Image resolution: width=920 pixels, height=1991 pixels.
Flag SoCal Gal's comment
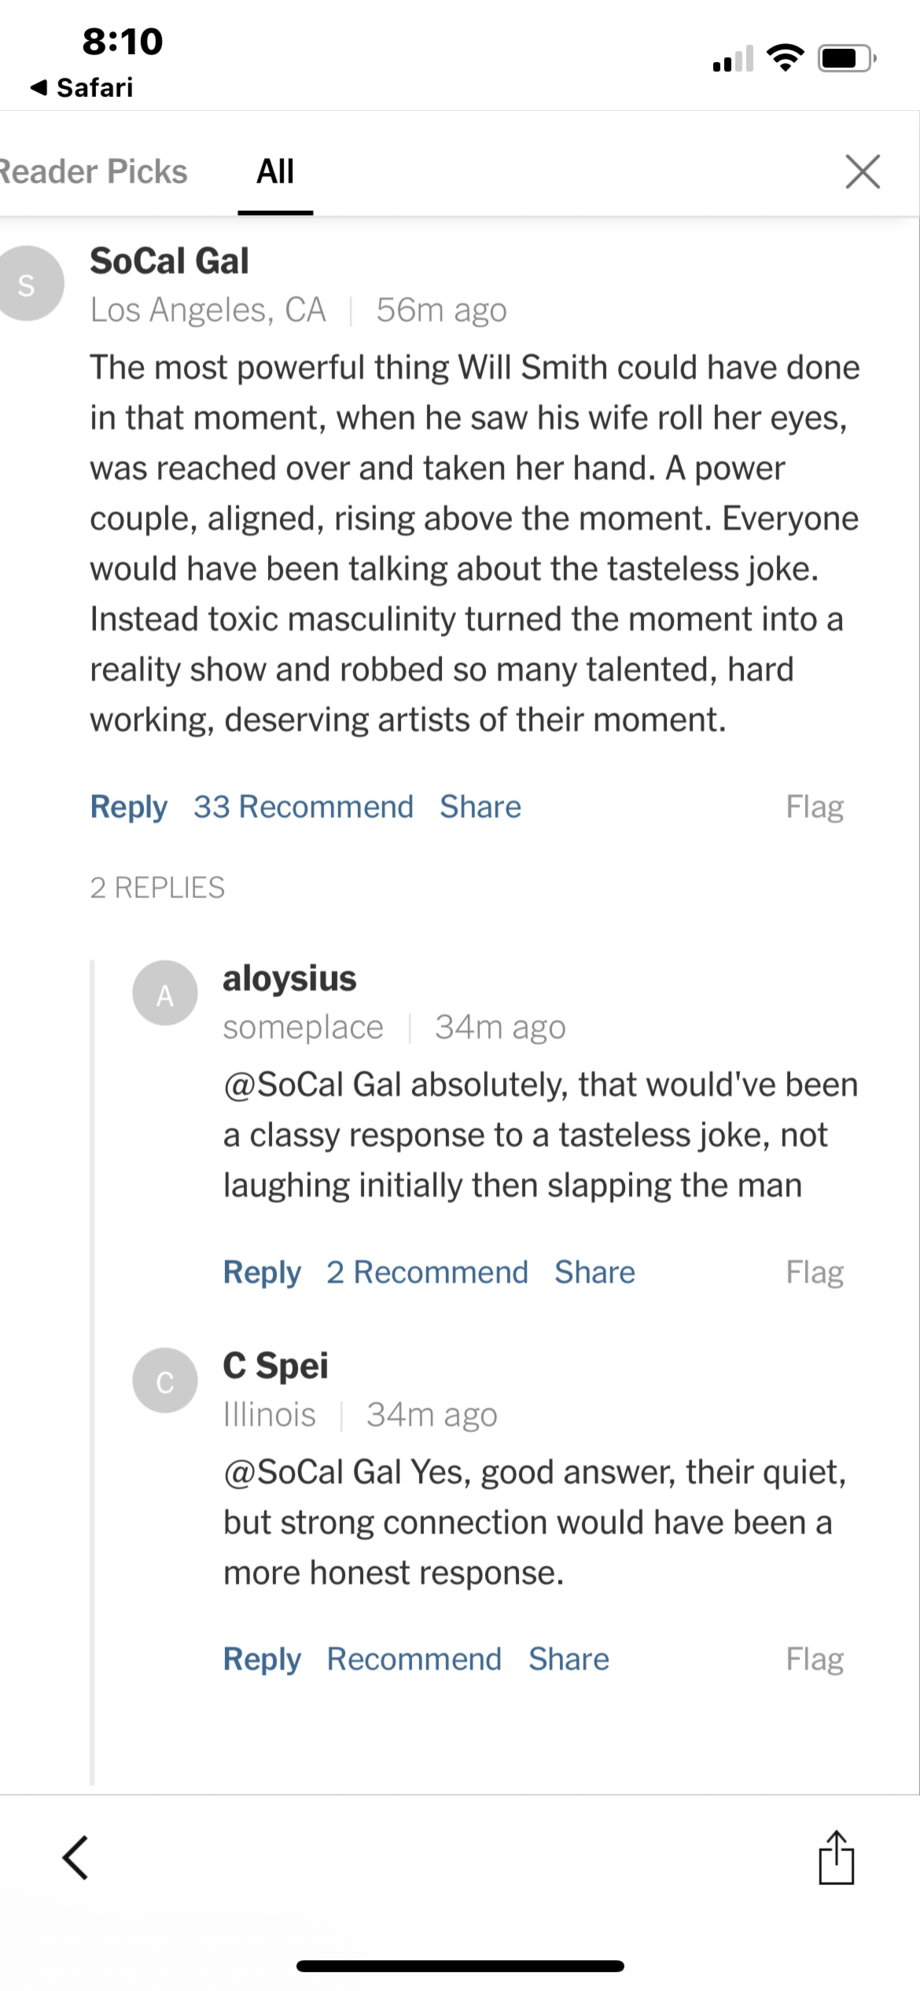(814, 807)
